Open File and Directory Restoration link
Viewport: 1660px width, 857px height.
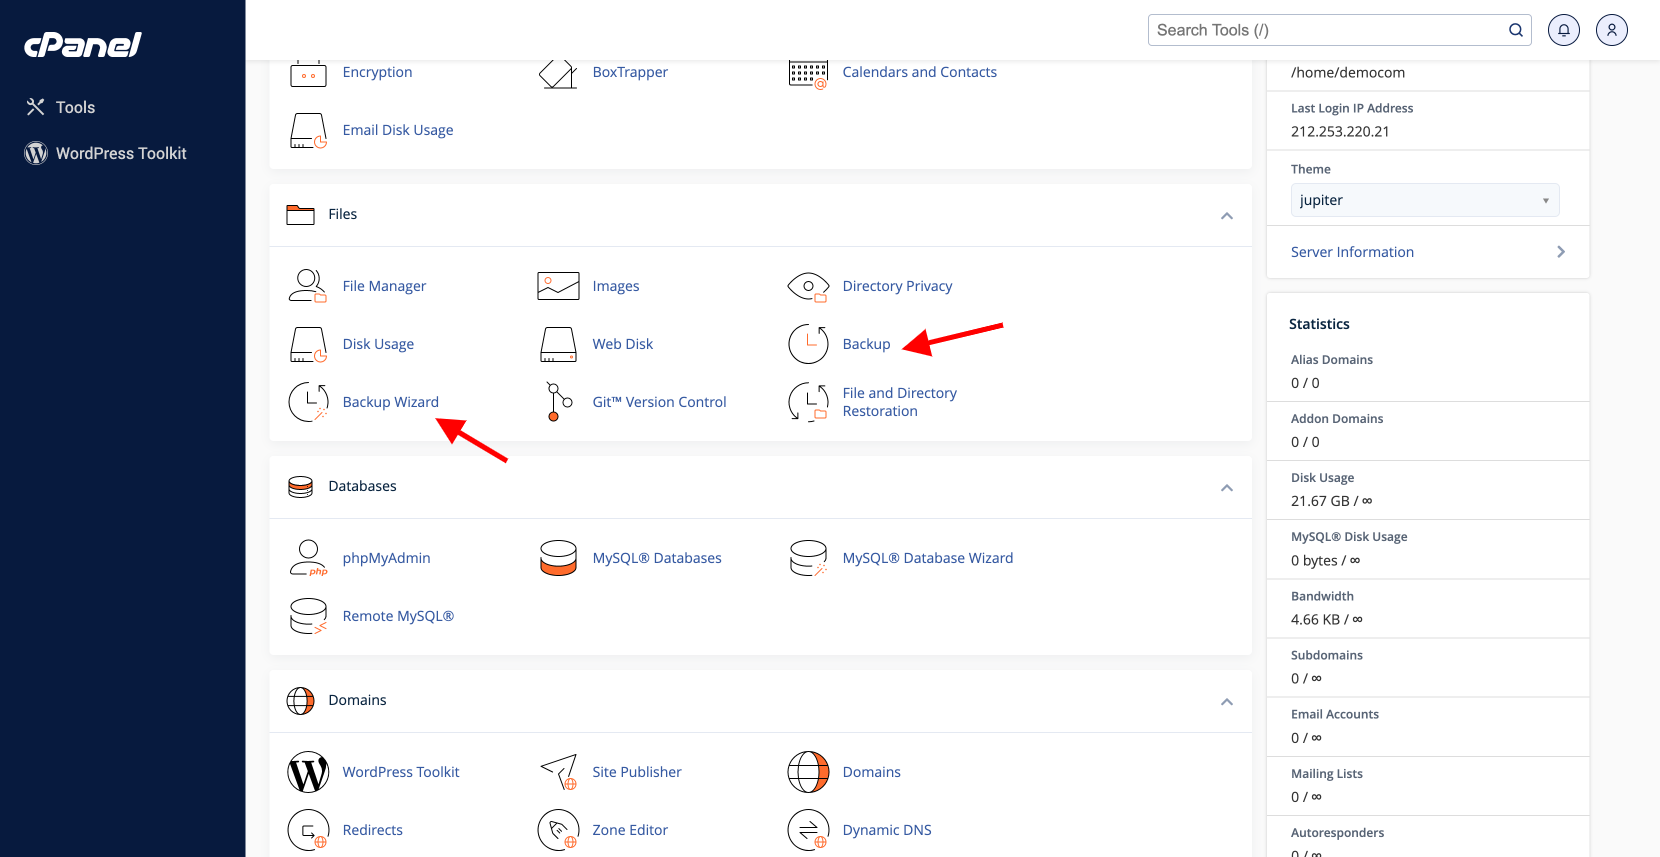900,402
